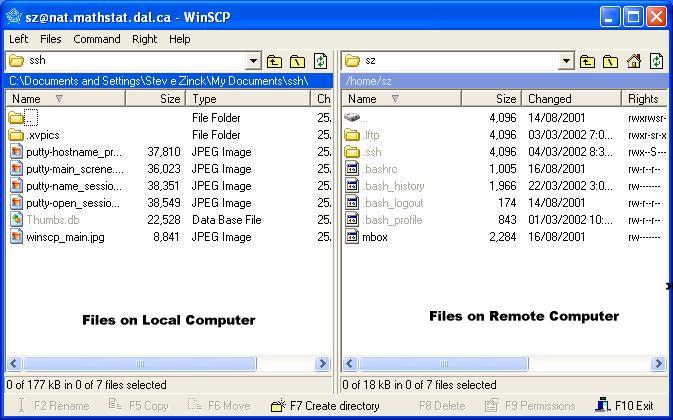Click the remote .ssh folder icon

[352, 152]
